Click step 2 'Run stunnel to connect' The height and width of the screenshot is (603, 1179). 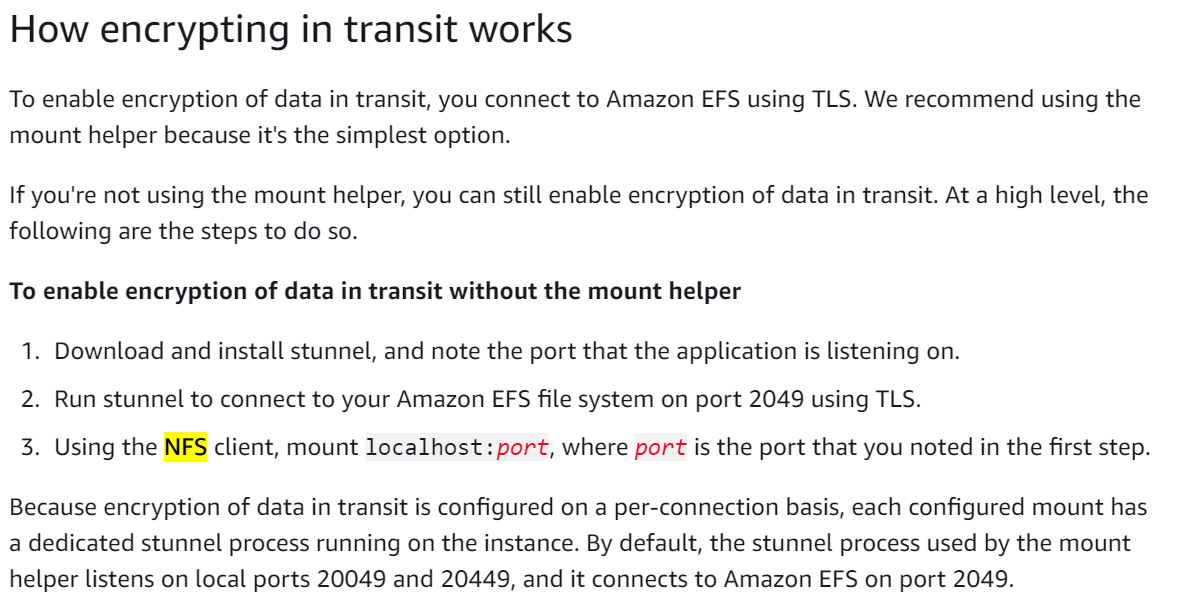click(487, 399)
